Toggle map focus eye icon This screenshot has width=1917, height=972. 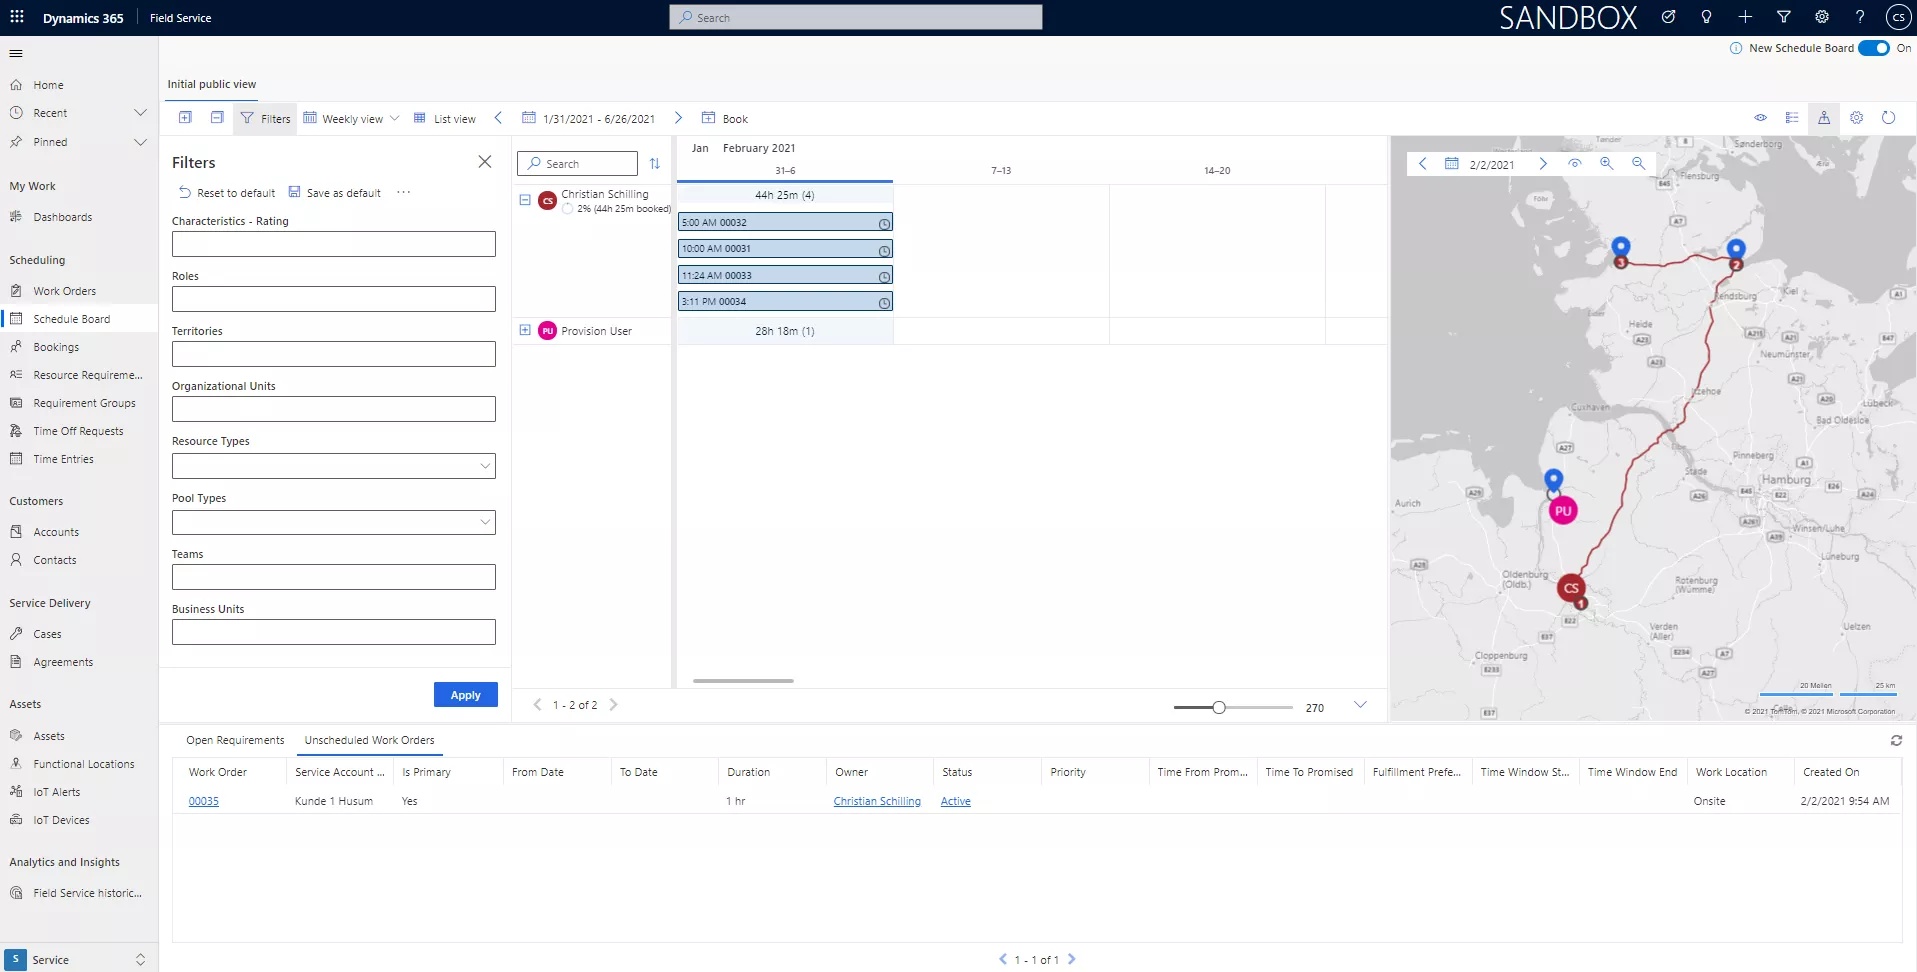pyautogui.click(x=1574, y=164)
